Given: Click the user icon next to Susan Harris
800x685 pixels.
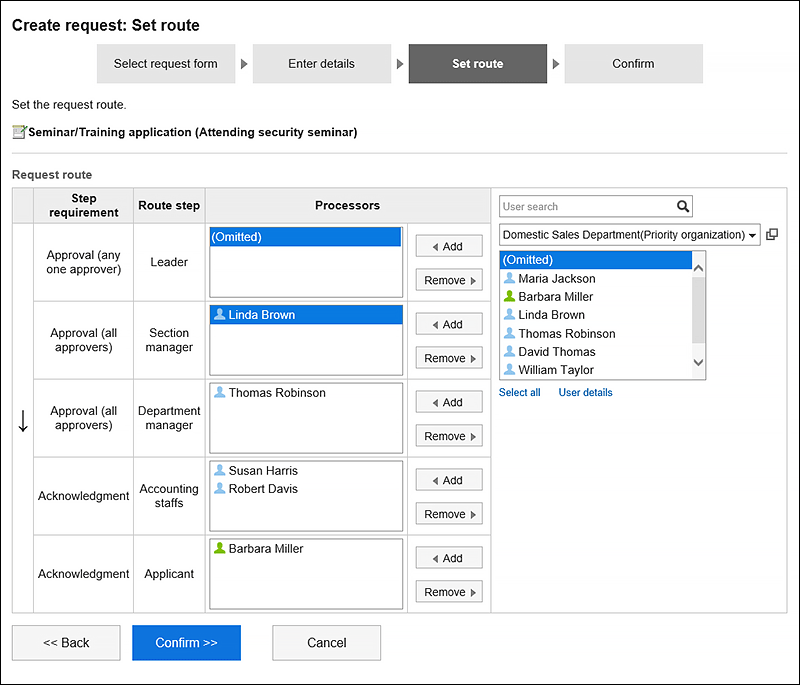Looking at the screenshot, I should (219, 470).
